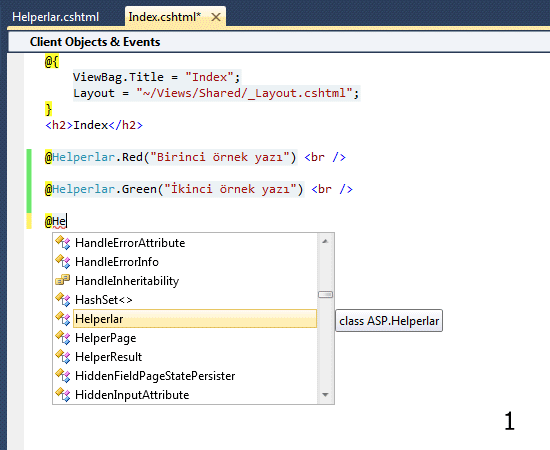This screenshot has width=550, height=450.
Task: Click the IntelliSense scrollbar thumb
Action: tap(325, 295)
